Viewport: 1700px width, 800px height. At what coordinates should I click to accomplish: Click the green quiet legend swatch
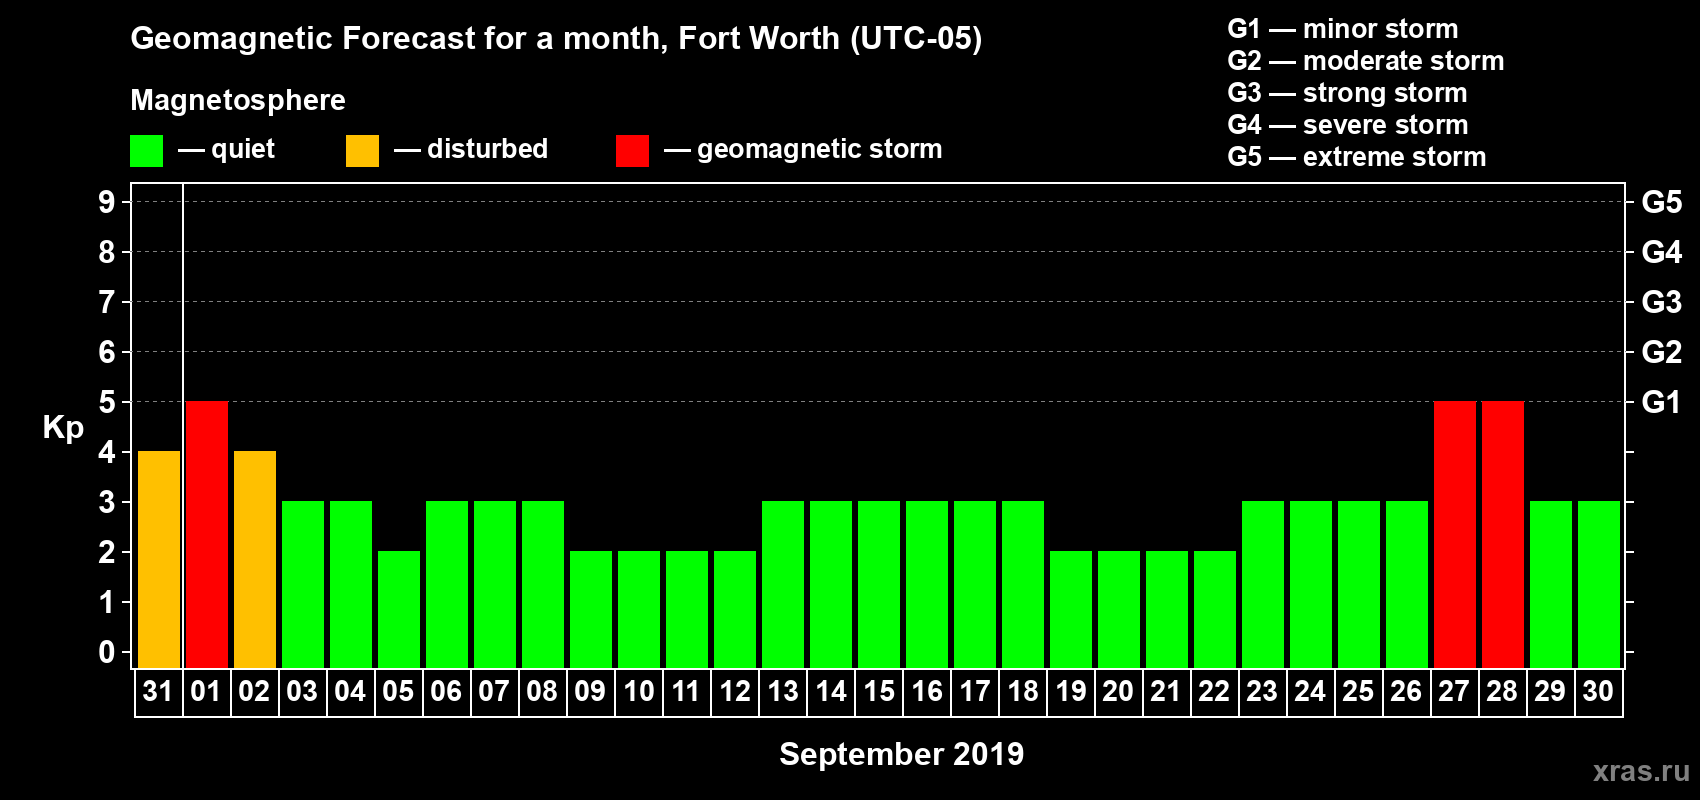coord(147,151)
